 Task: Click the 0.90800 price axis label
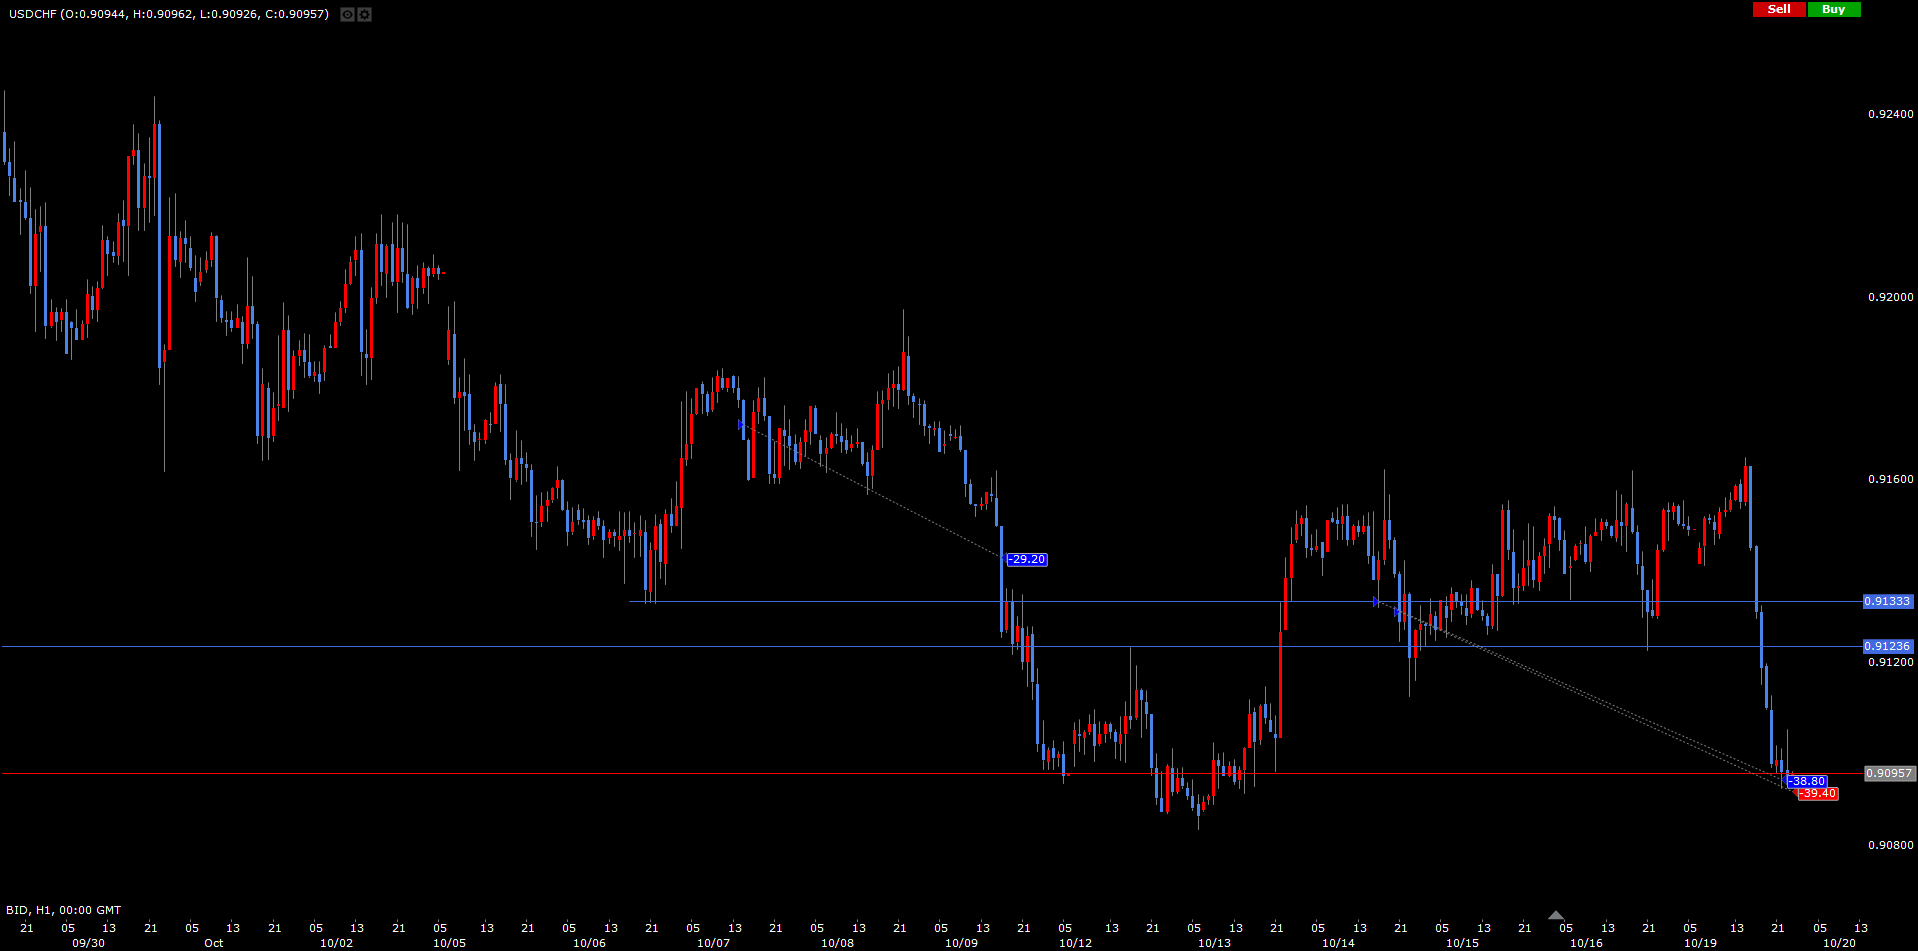coord(1890,845)
